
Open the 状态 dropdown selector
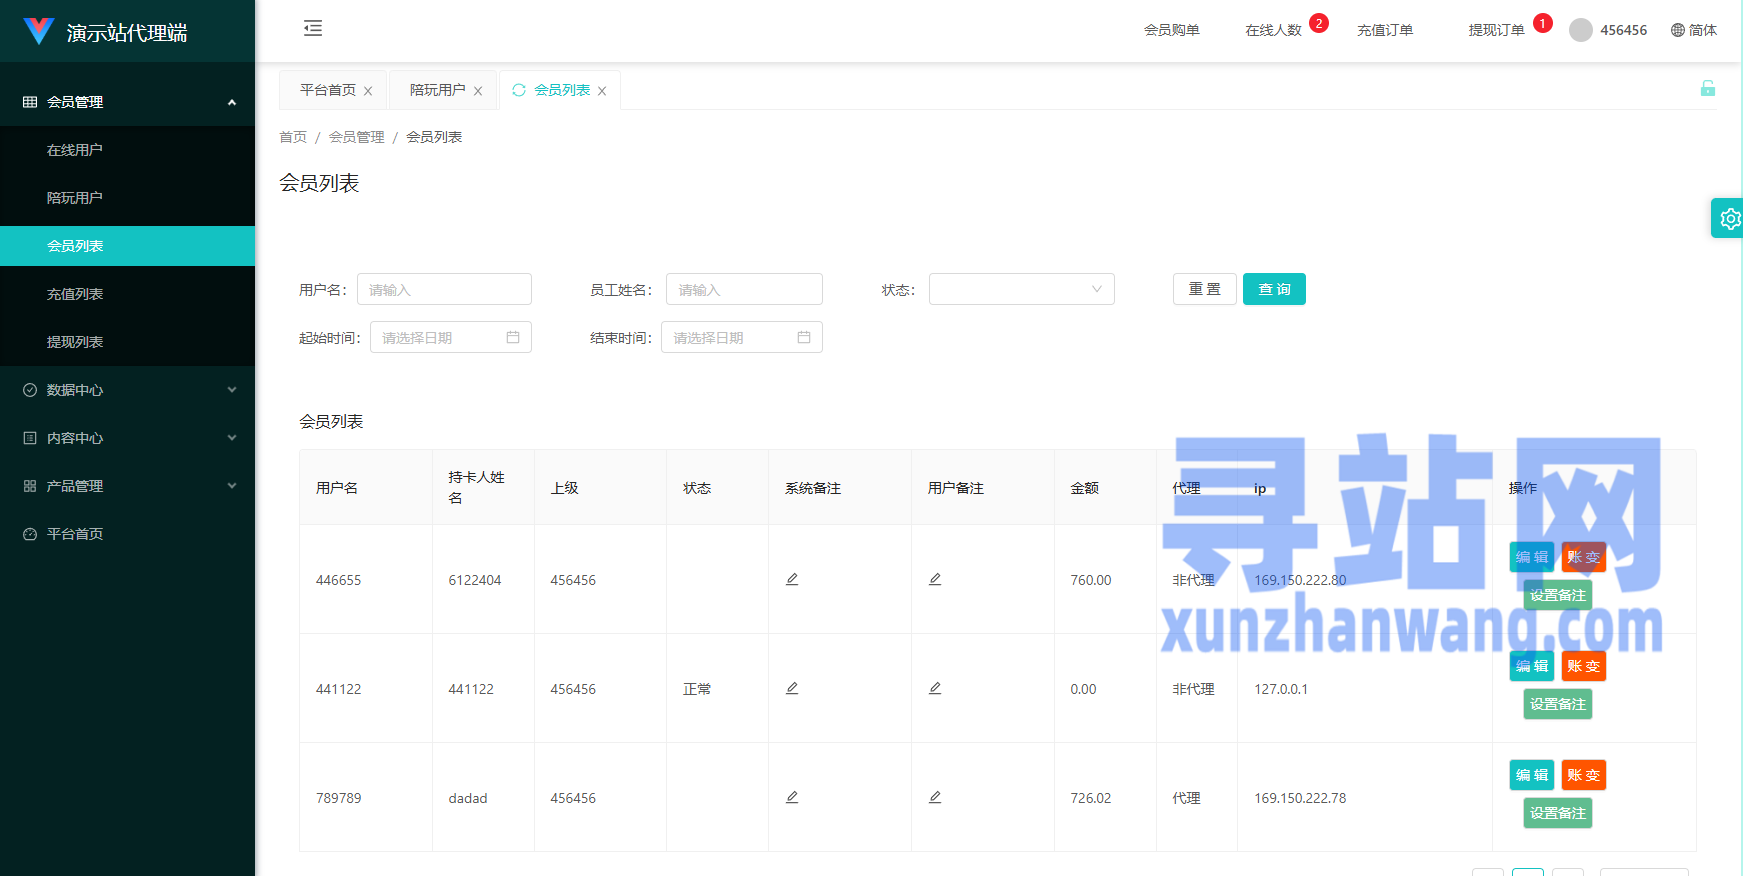[x=1021, y=289]
